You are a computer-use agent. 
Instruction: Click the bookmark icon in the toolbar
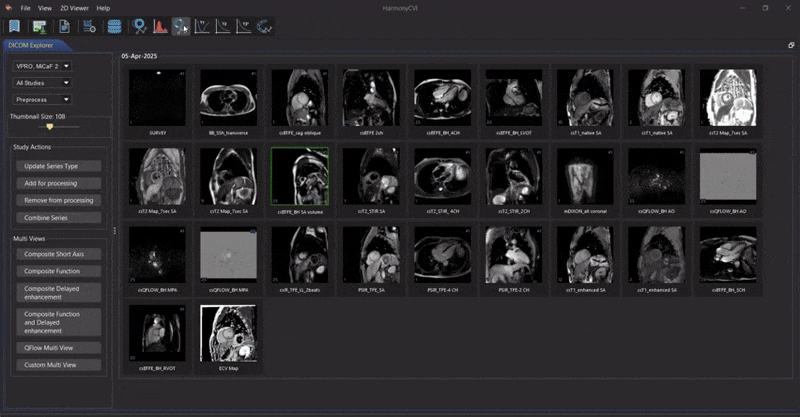click(x=14, y=27)
